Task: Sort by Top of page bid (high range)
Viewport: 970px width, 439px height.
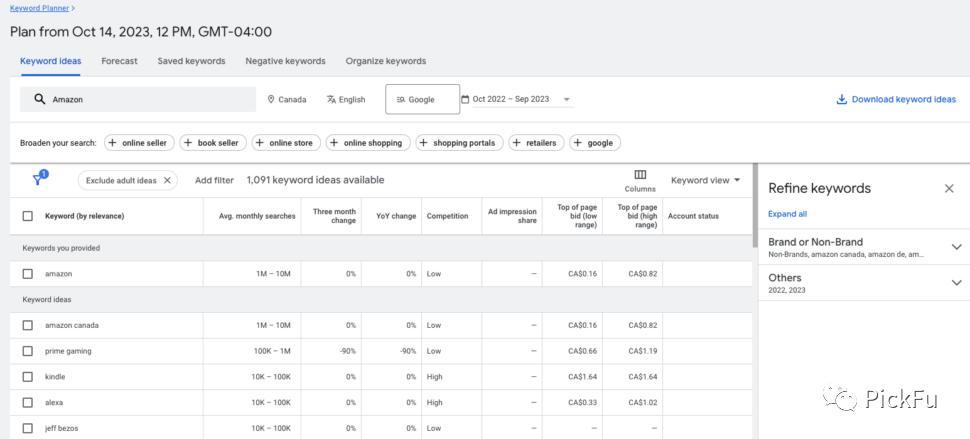Action: pos(637,216)
